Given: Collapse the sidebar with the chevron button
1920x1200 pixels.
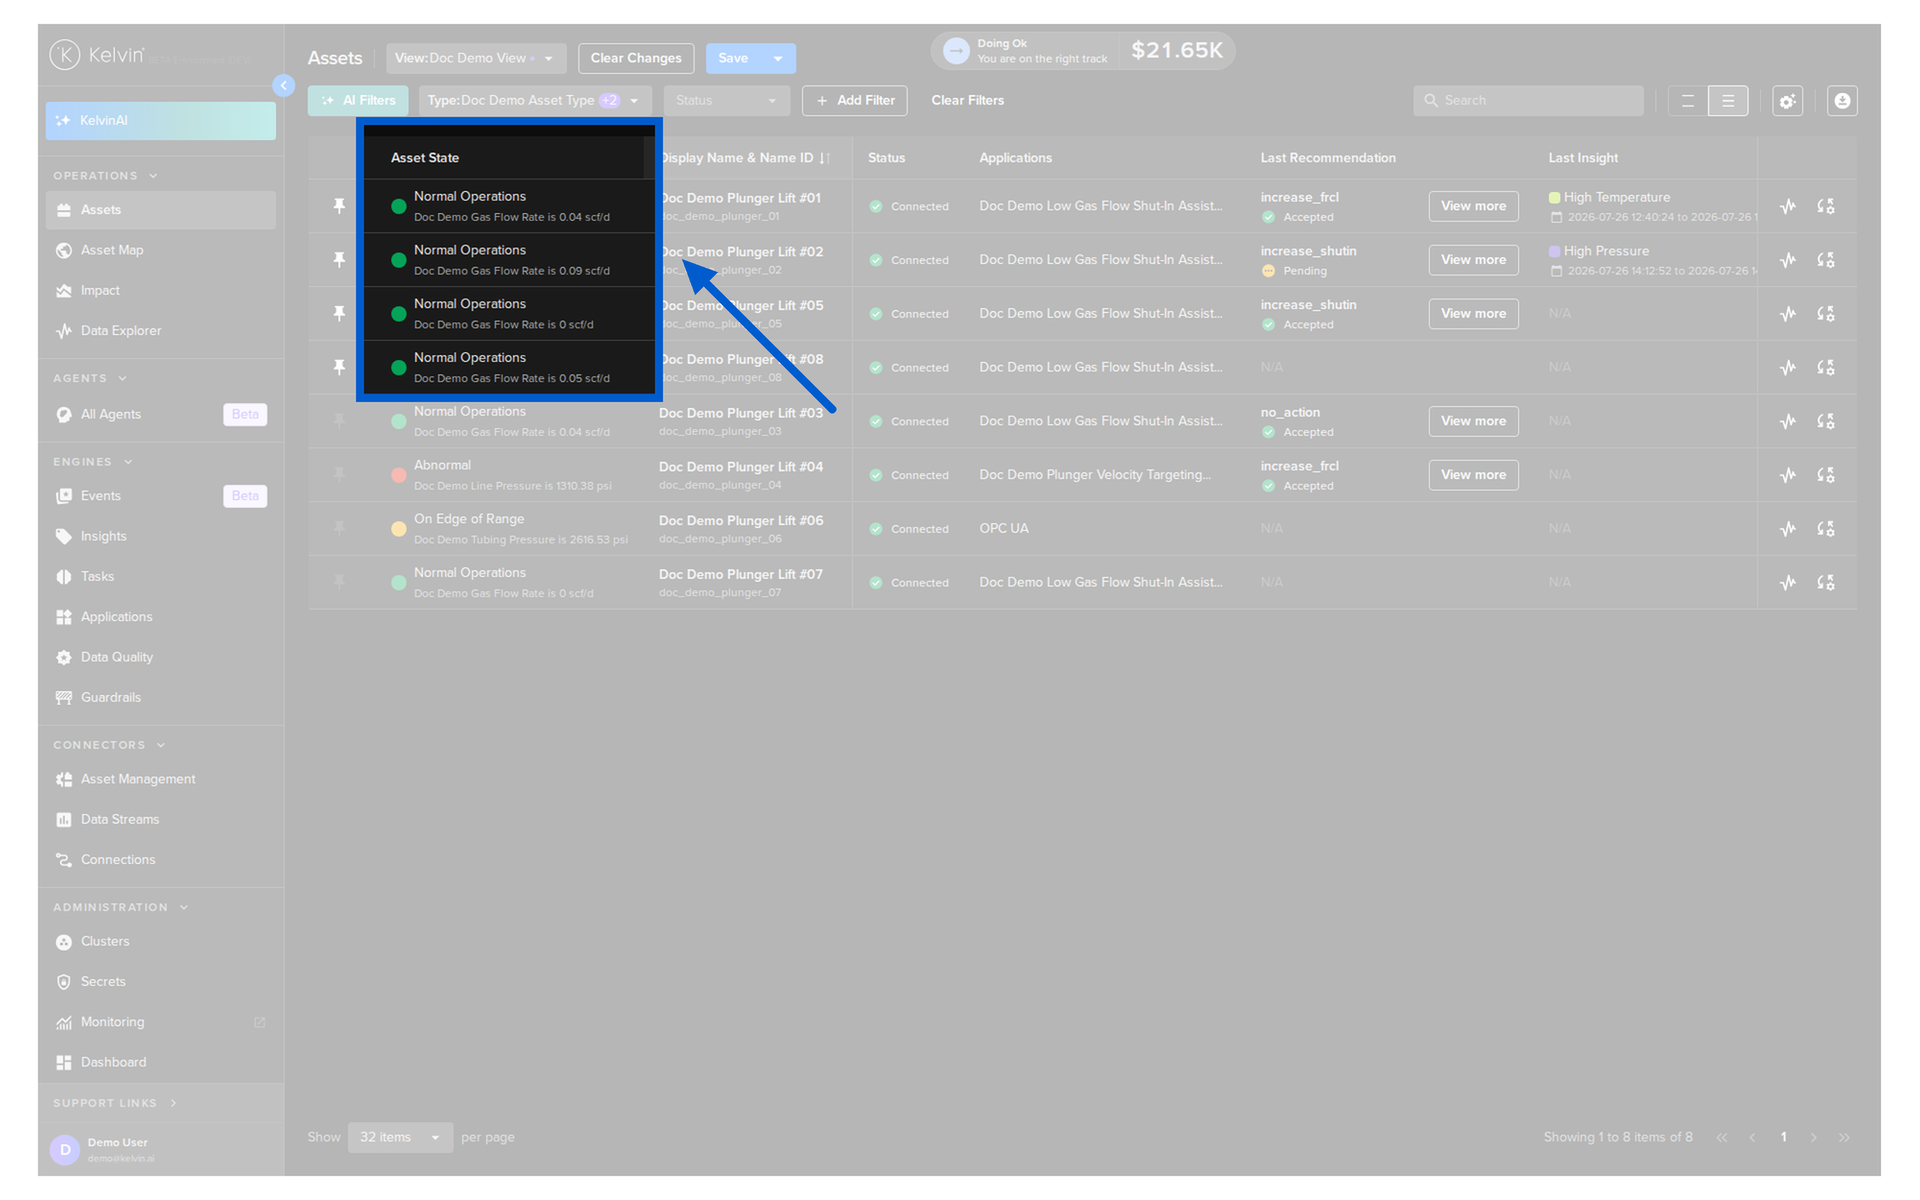Looking at the screenshot, I should (284, 85).
